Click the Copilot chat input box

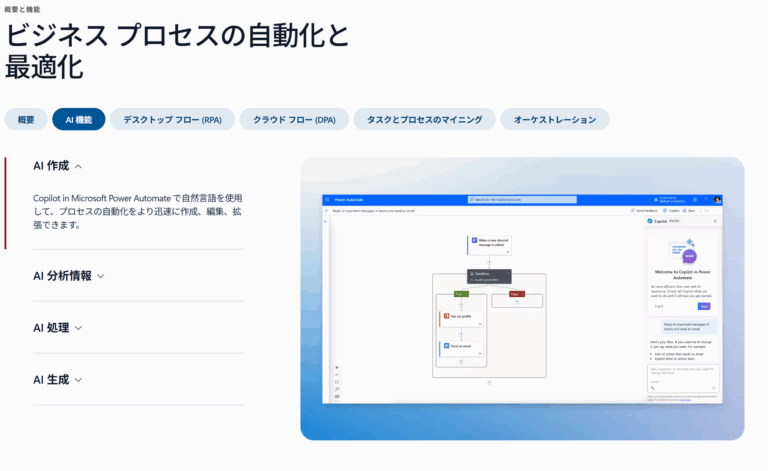[x=683, y=378]
